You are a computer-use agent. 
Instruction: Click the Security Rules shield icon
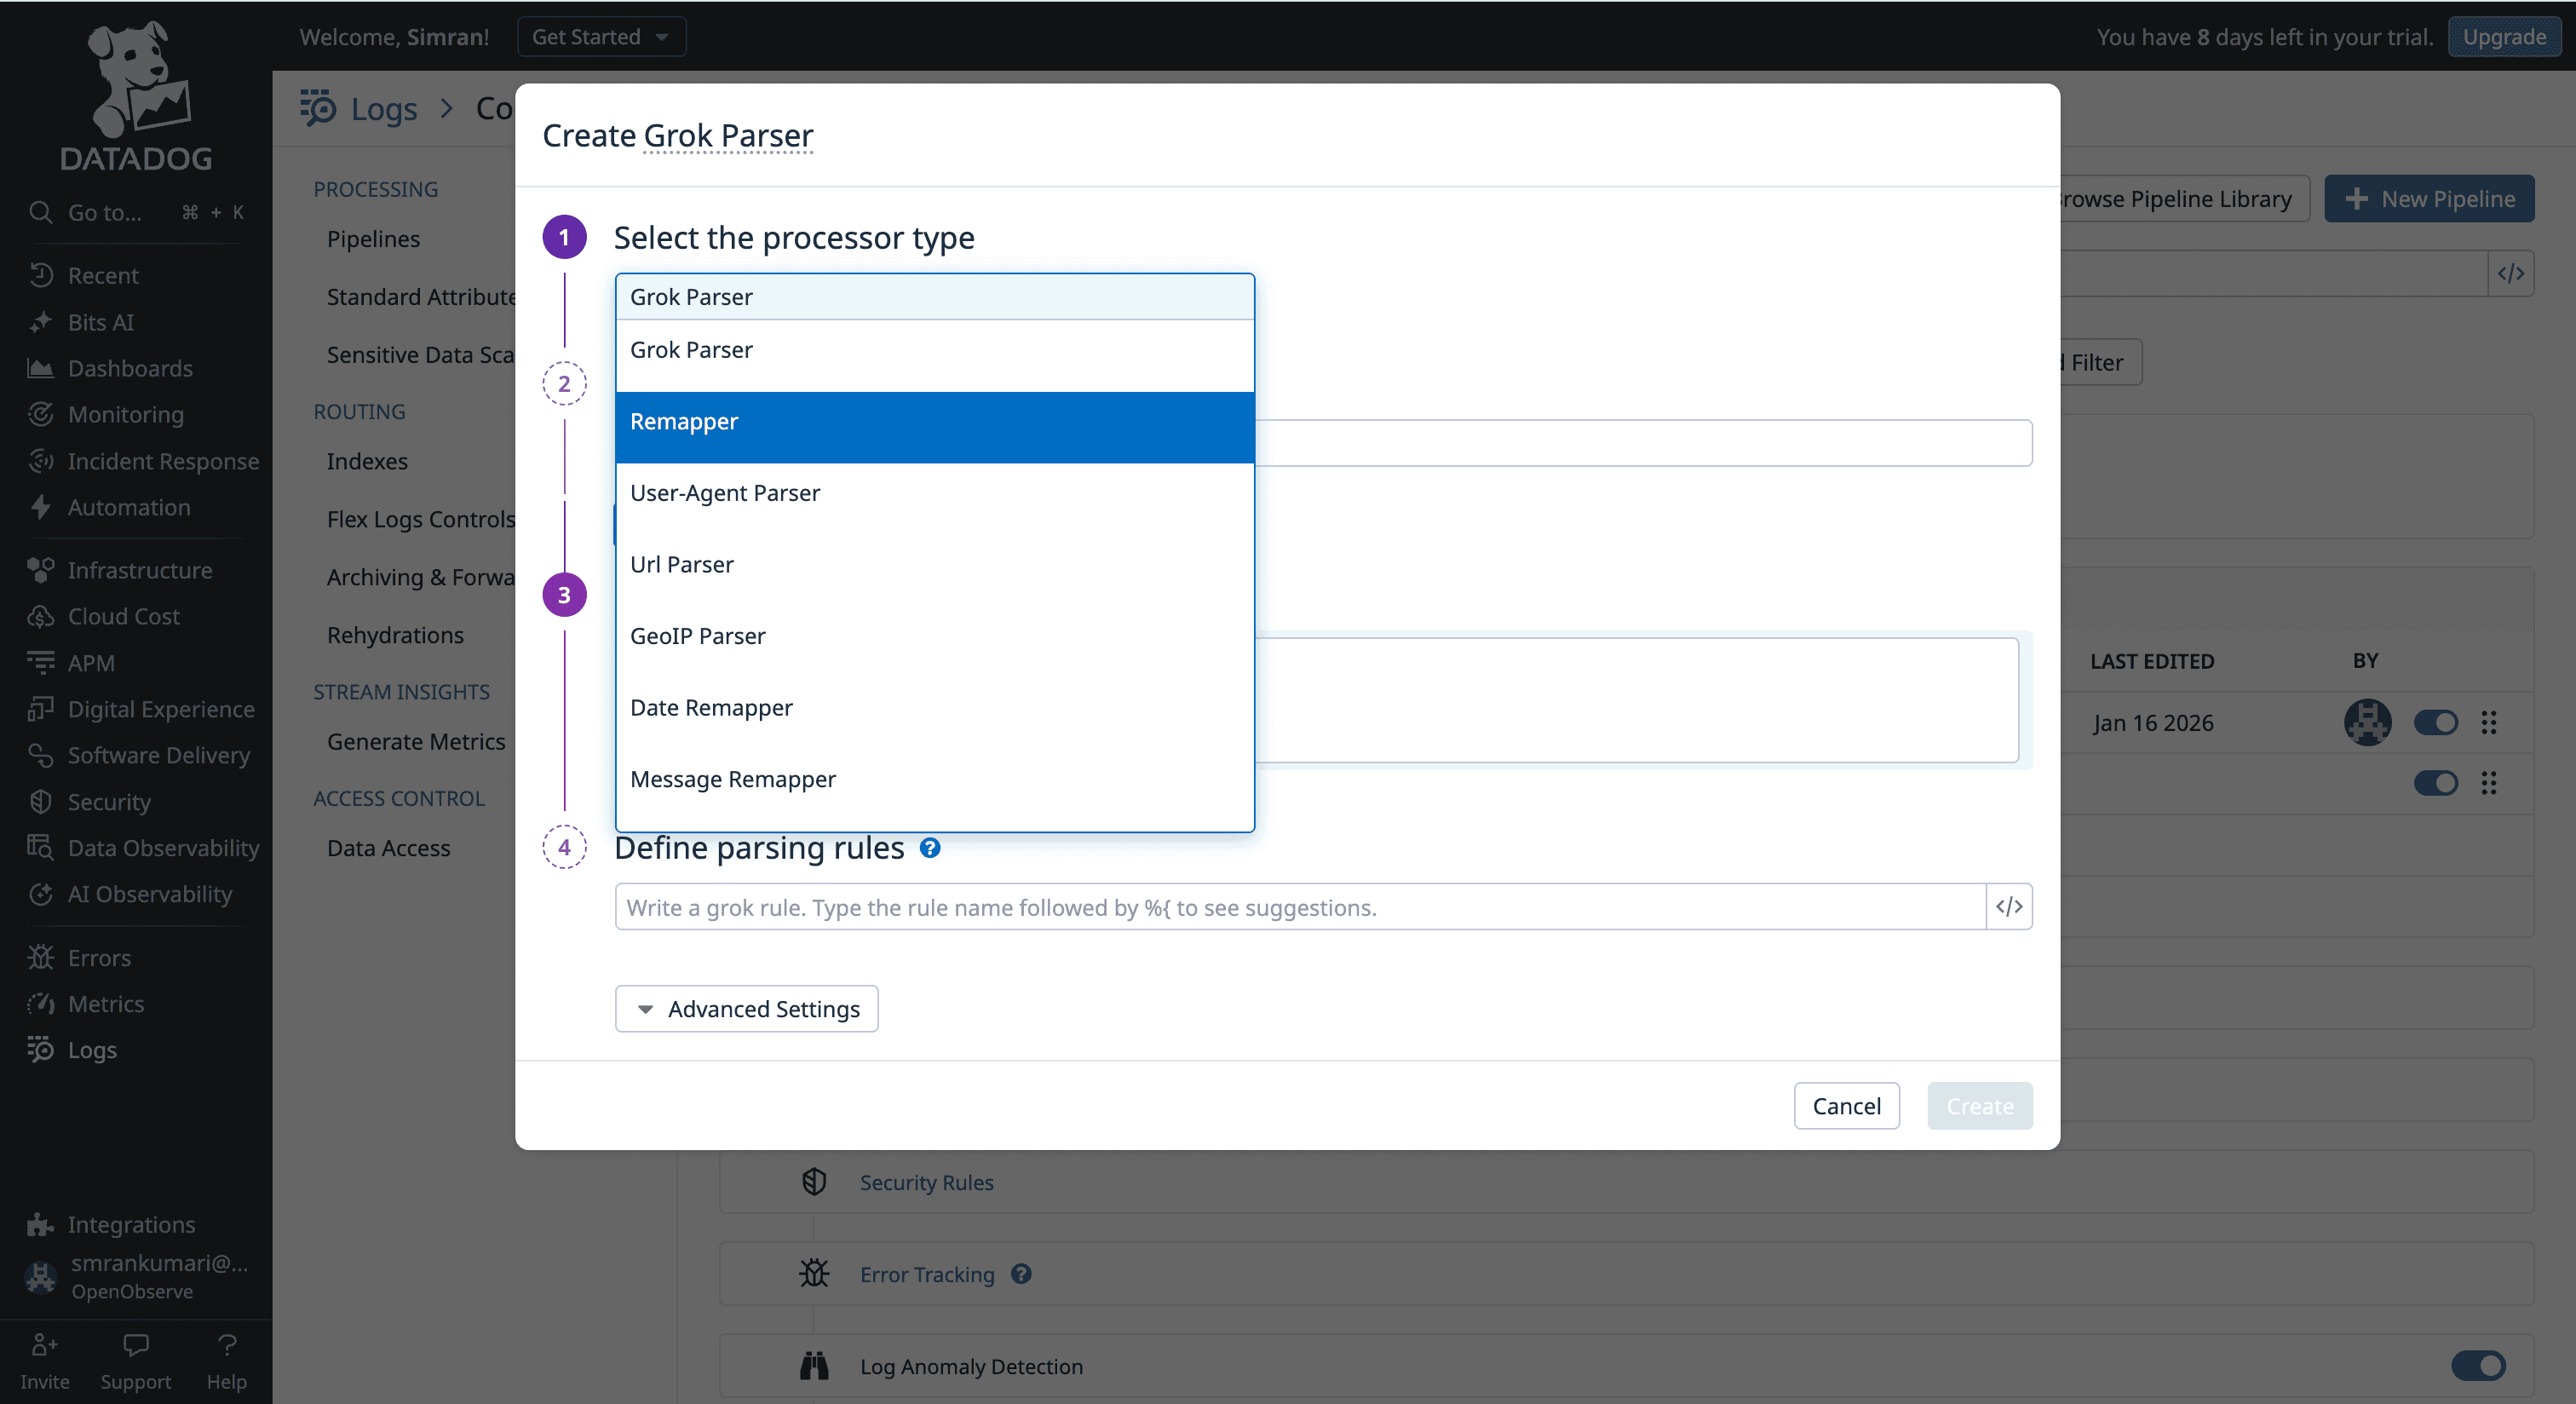(x=814, y=1182)
